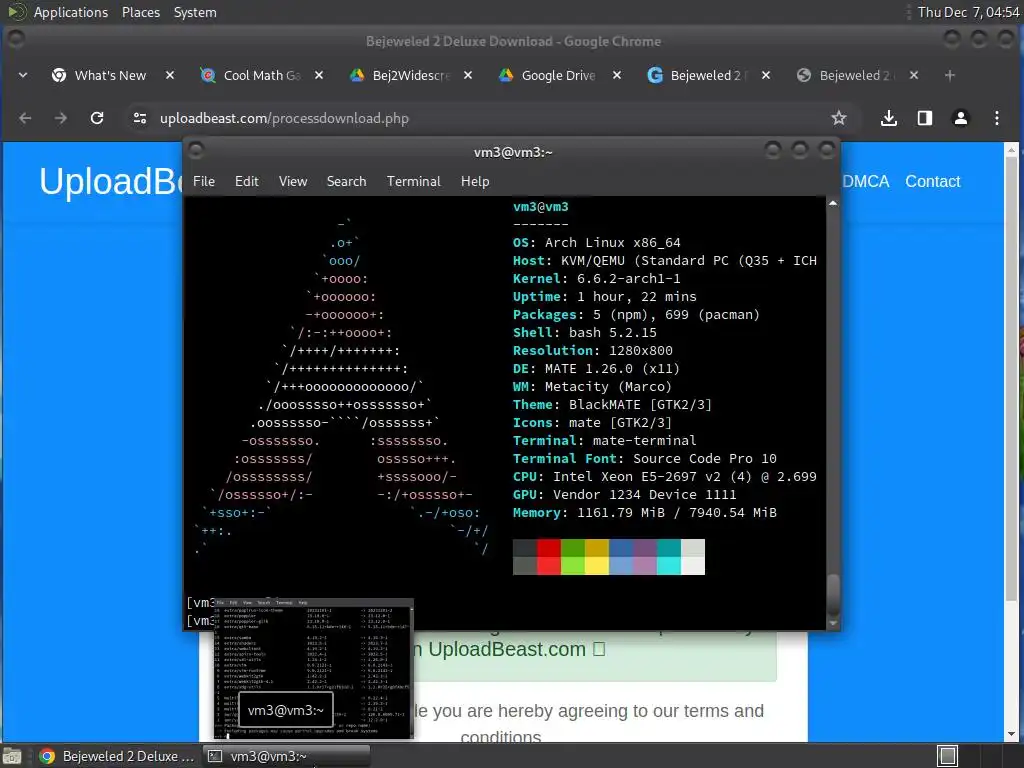Image resolution: width=1024 pixels, height=768 pixels.
Task: Click the OS: Arch Linux x86_64 line
Action: [596, 242]
